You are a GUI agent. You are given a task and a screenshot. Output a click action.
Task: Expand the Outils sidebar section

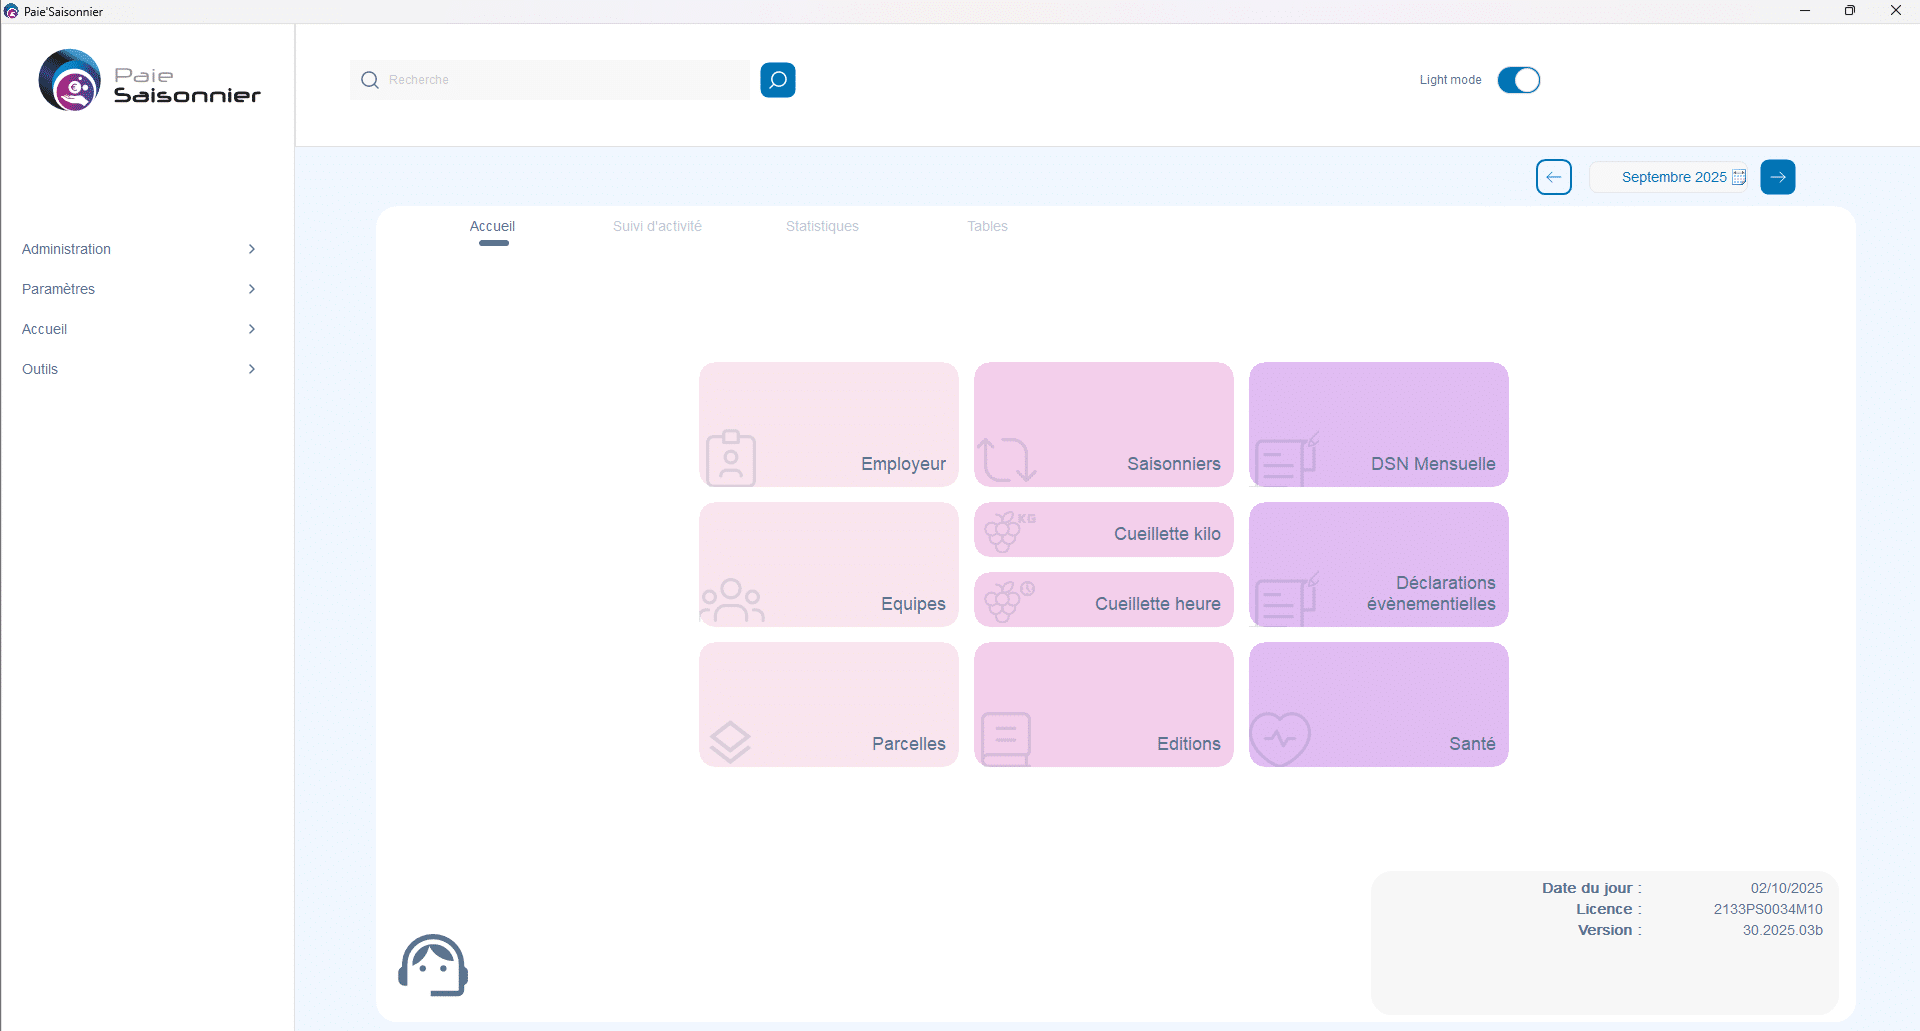(138, 369)
